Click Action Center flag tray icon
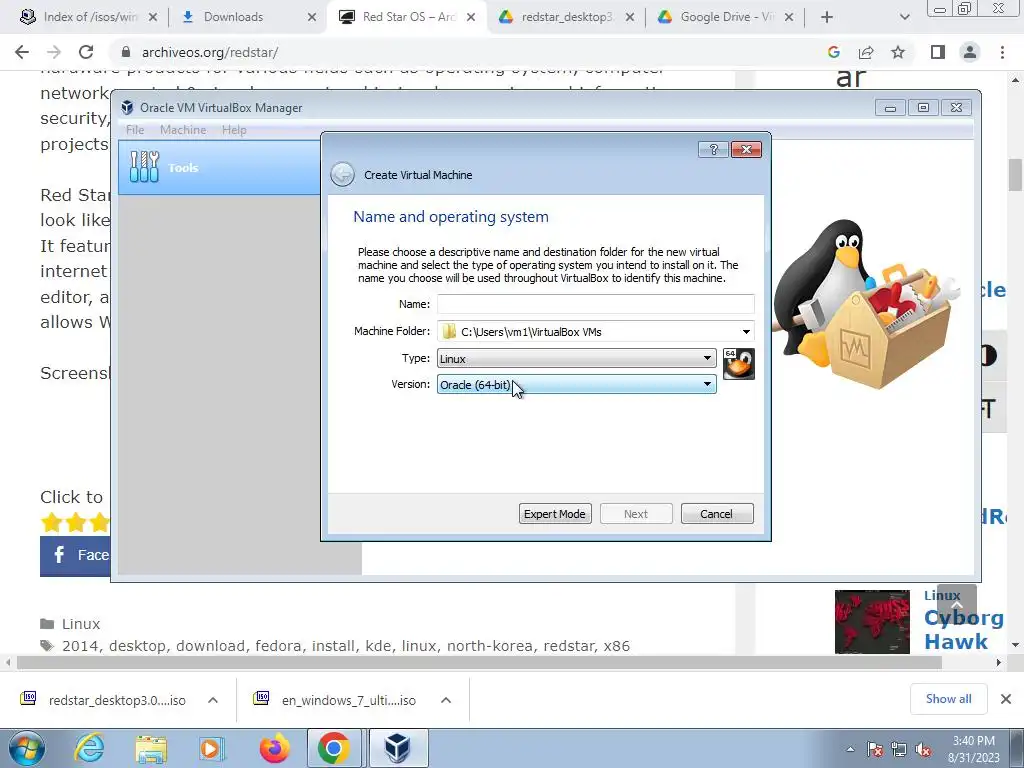 coord(875,750)
